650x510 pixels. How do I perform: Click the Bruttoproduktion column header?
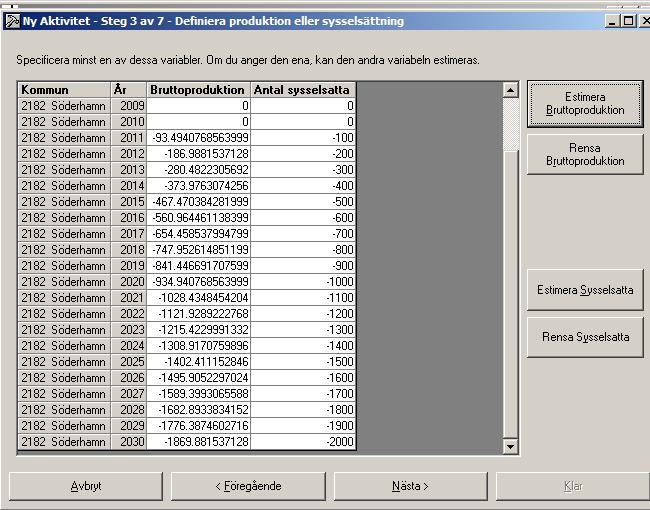(x=199, y=90)
